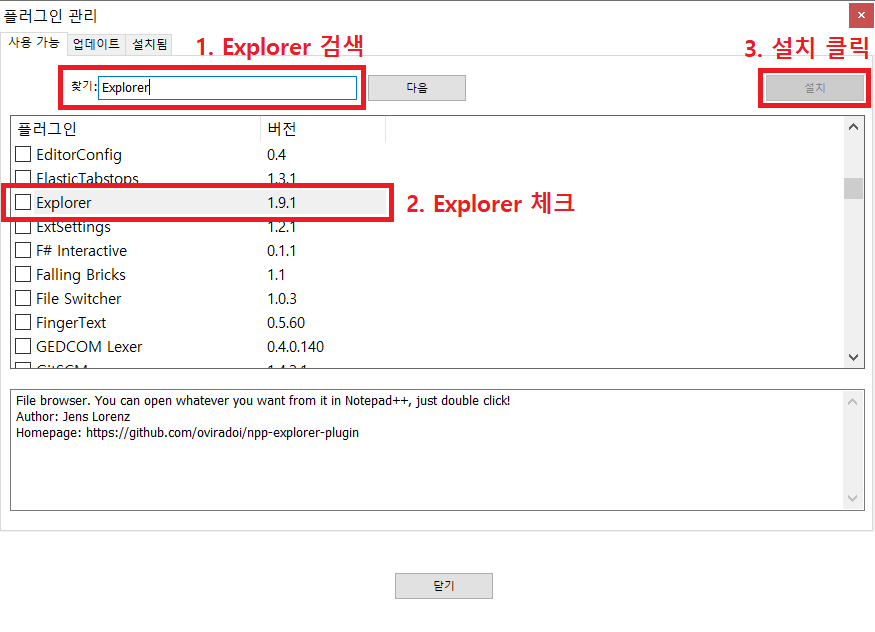Enable the FingerText checkbox
The height and width of the screenshot is (632, 875).
tap(23, 322)
